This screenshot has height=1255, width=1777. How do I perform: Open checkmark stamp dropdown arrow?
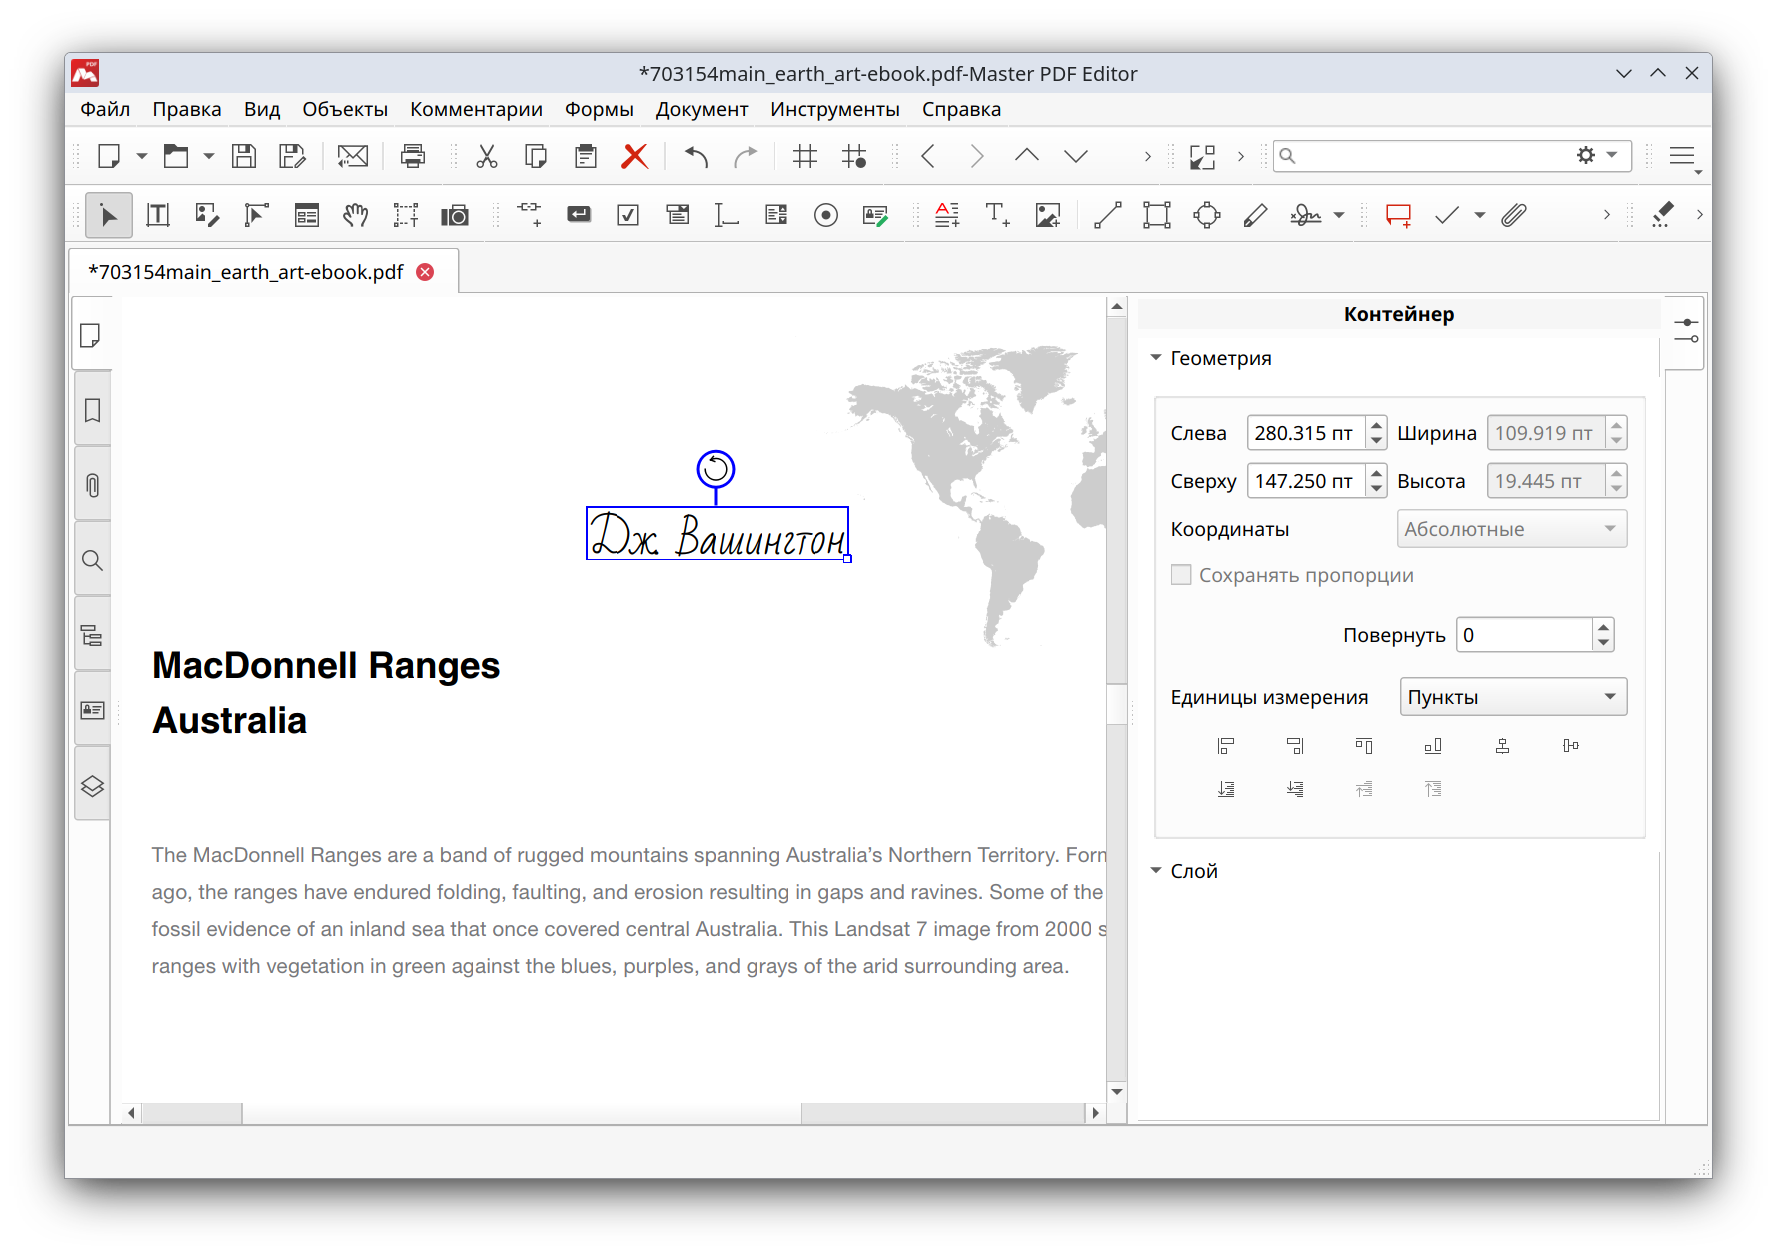(1480, 215)
